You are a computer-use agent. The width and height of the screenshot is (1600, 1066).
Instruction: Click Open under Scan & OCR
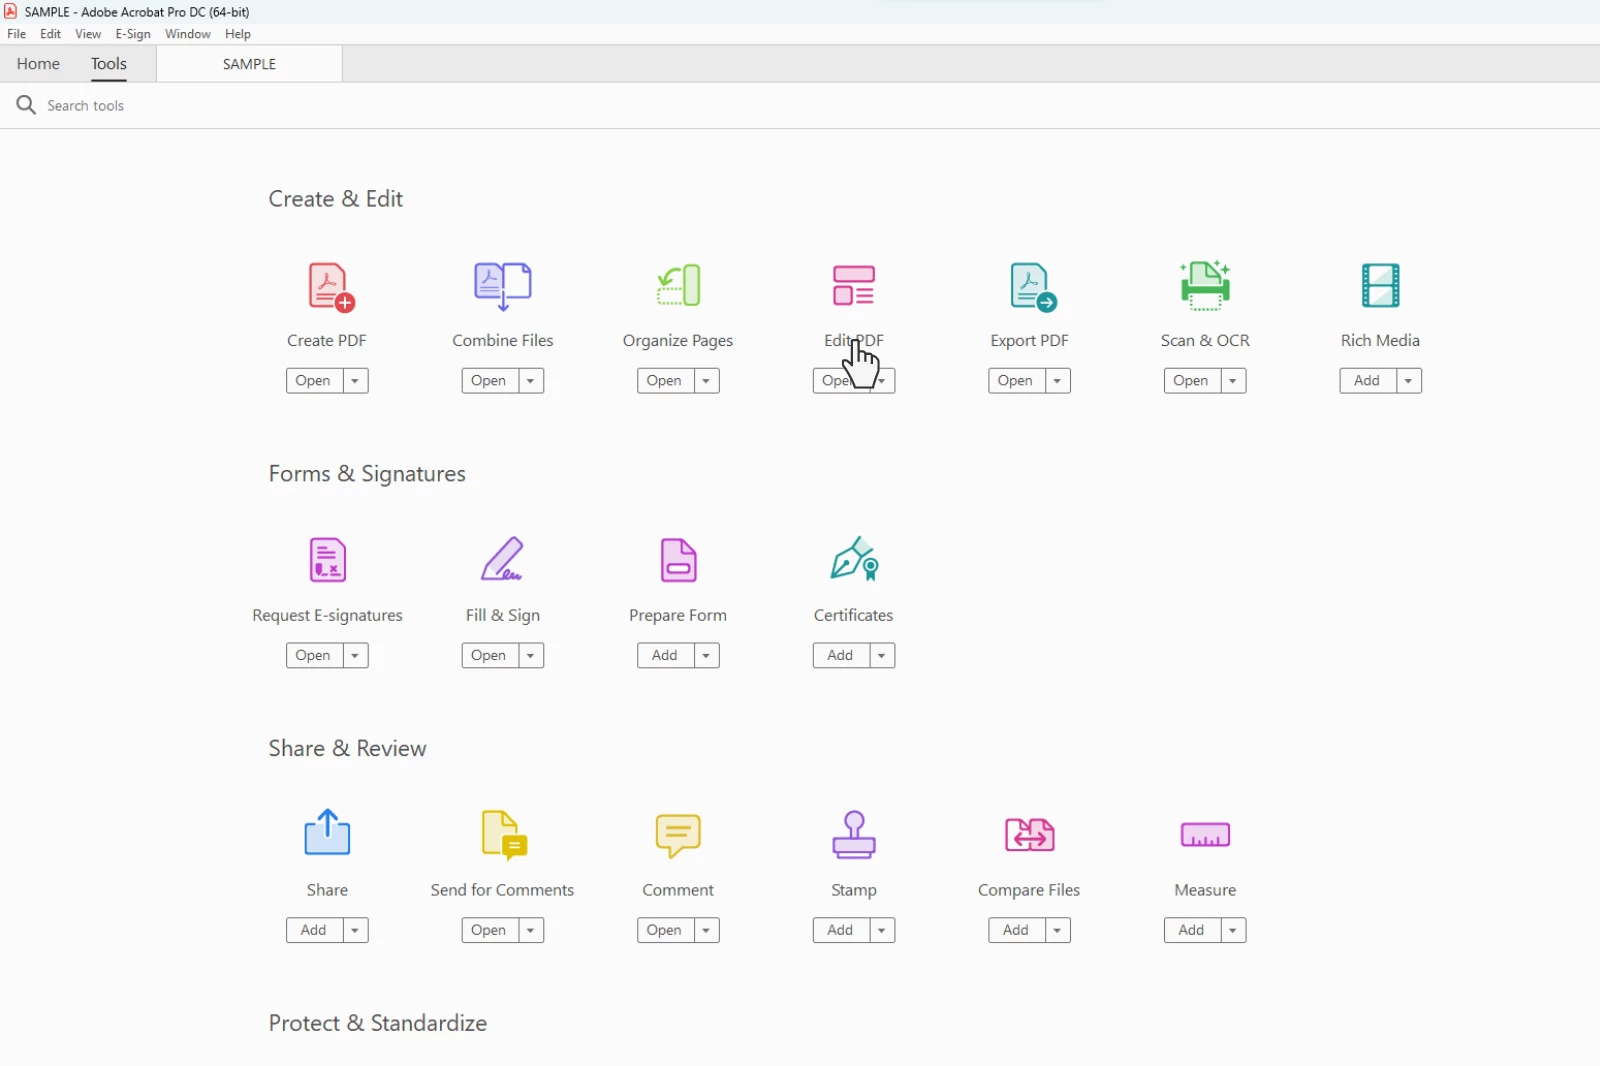[1192, 381]
